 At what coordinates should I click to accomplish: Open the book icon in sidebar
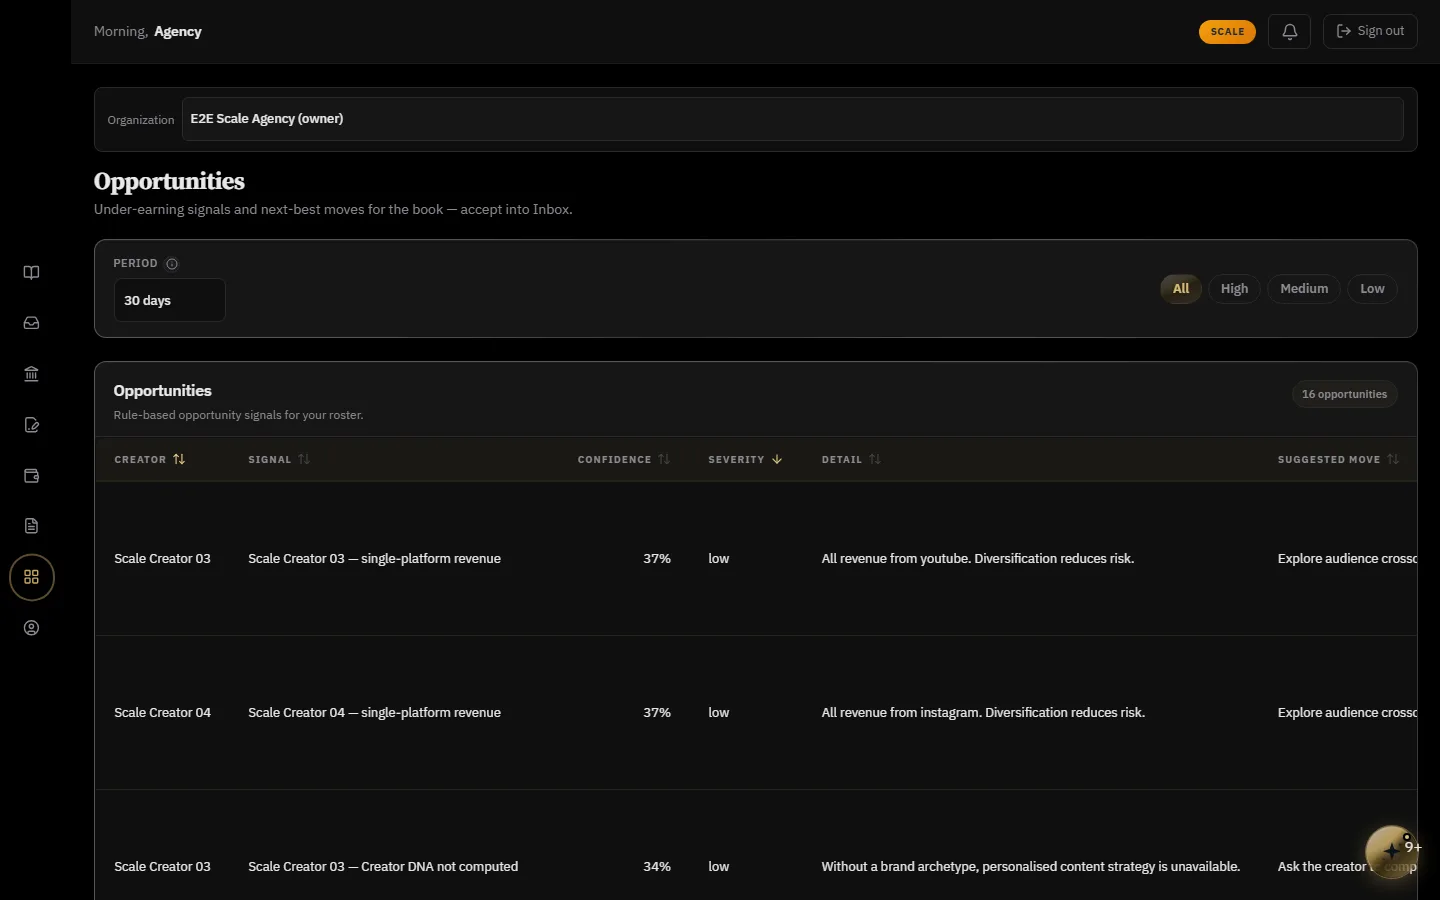point(31,273)
